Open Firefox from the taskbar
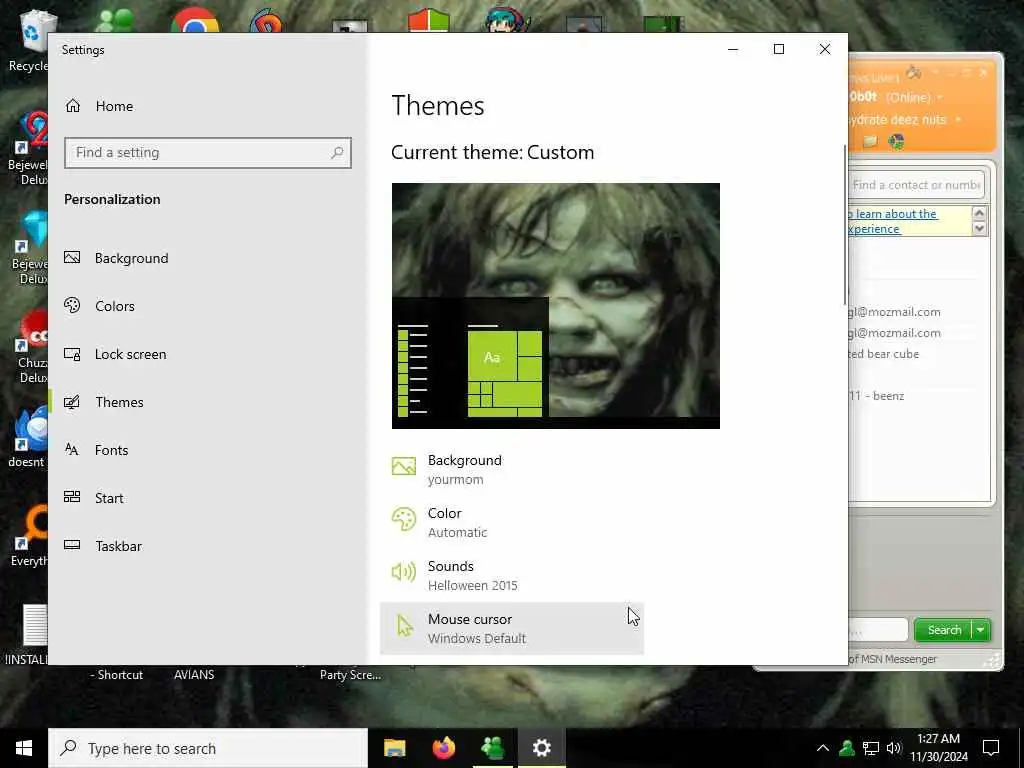This screenshot has height=768, width=1024. (444, 748)
